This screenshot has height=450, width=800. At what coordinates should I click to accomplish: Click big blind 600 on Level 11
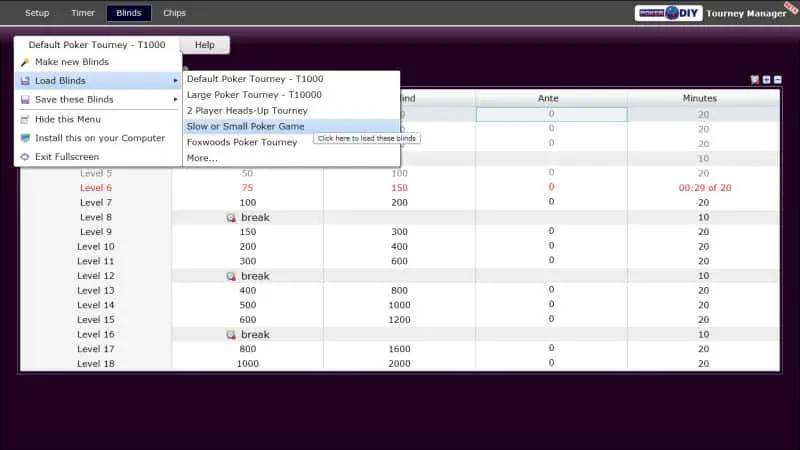399,261
